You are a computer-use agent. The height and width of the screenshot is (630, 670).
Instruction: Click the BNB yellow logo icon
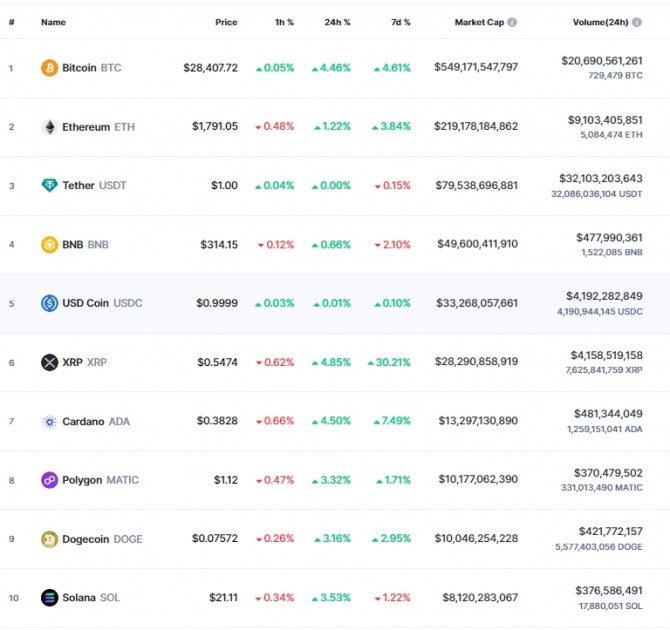pos(50,244)
